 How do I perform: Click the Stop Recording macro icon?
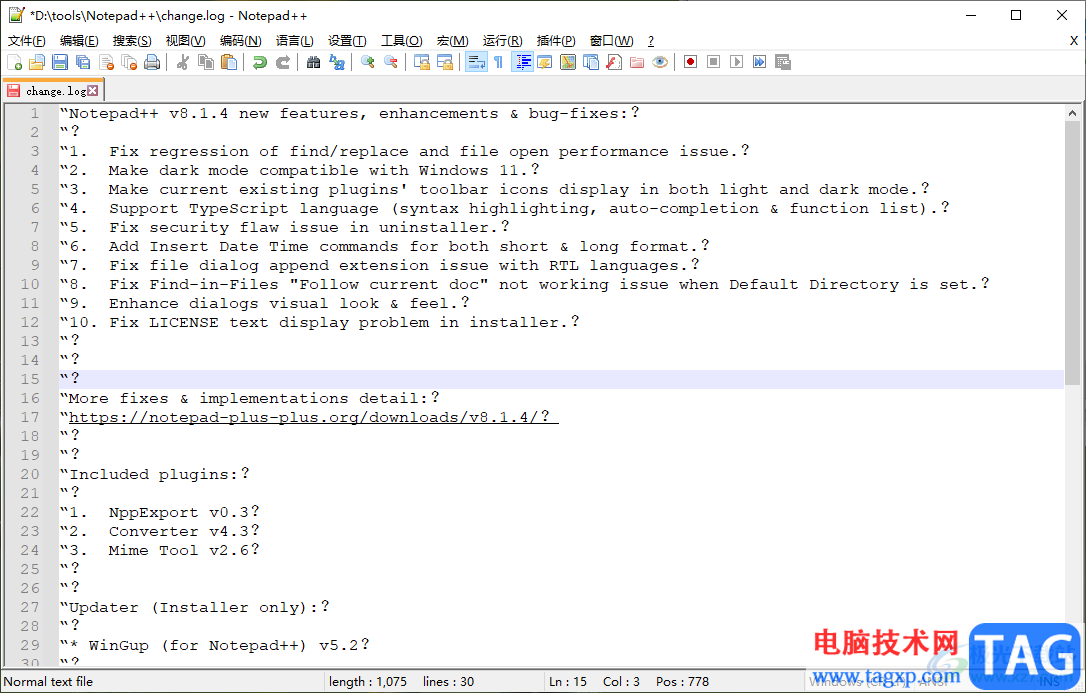pyautogui.click(x=713, y=62)
